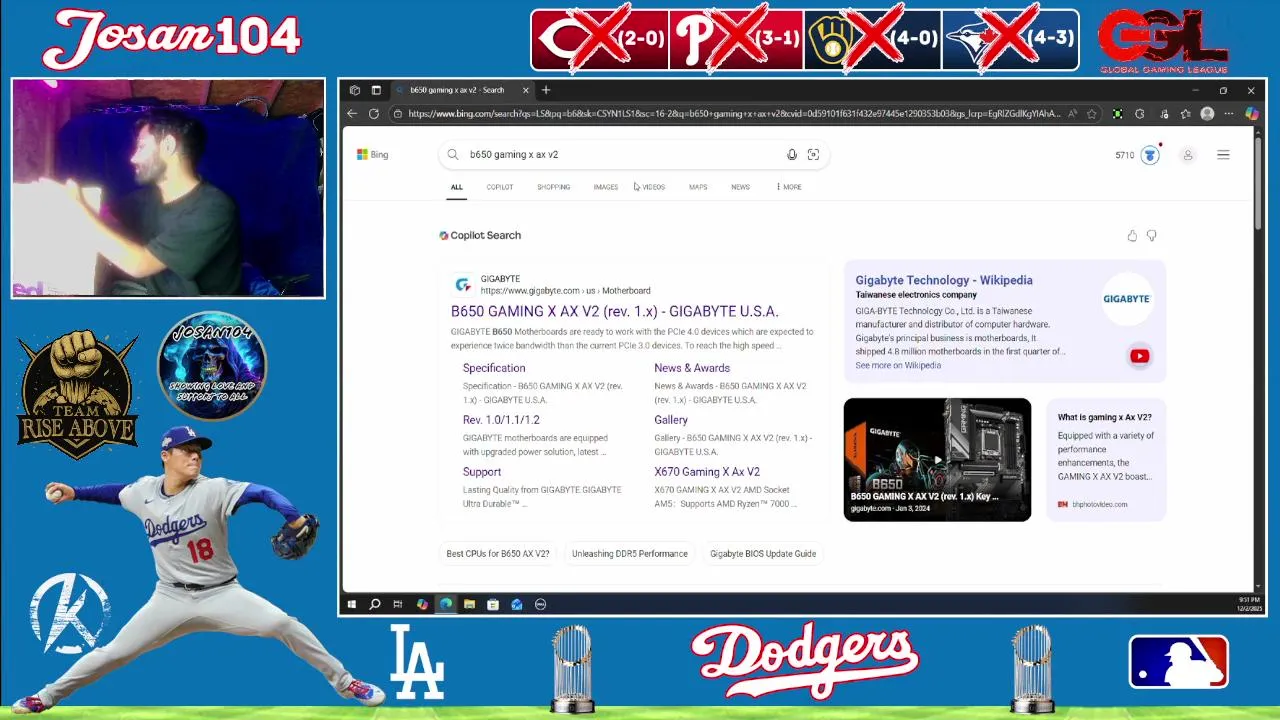This screenshot has width=1280, height=720.
Task: Open 'What is gaming x Ax V2?' card
Action: [1106, 460]
